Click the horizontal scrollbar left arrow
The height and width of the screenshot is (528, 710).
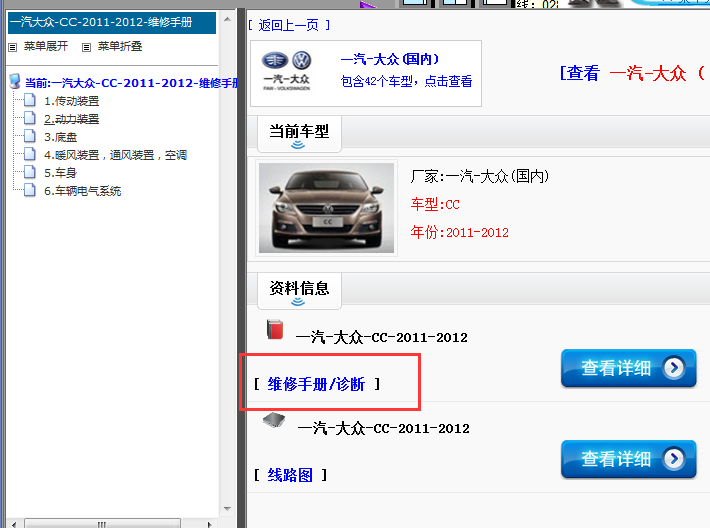pos(14,524)
